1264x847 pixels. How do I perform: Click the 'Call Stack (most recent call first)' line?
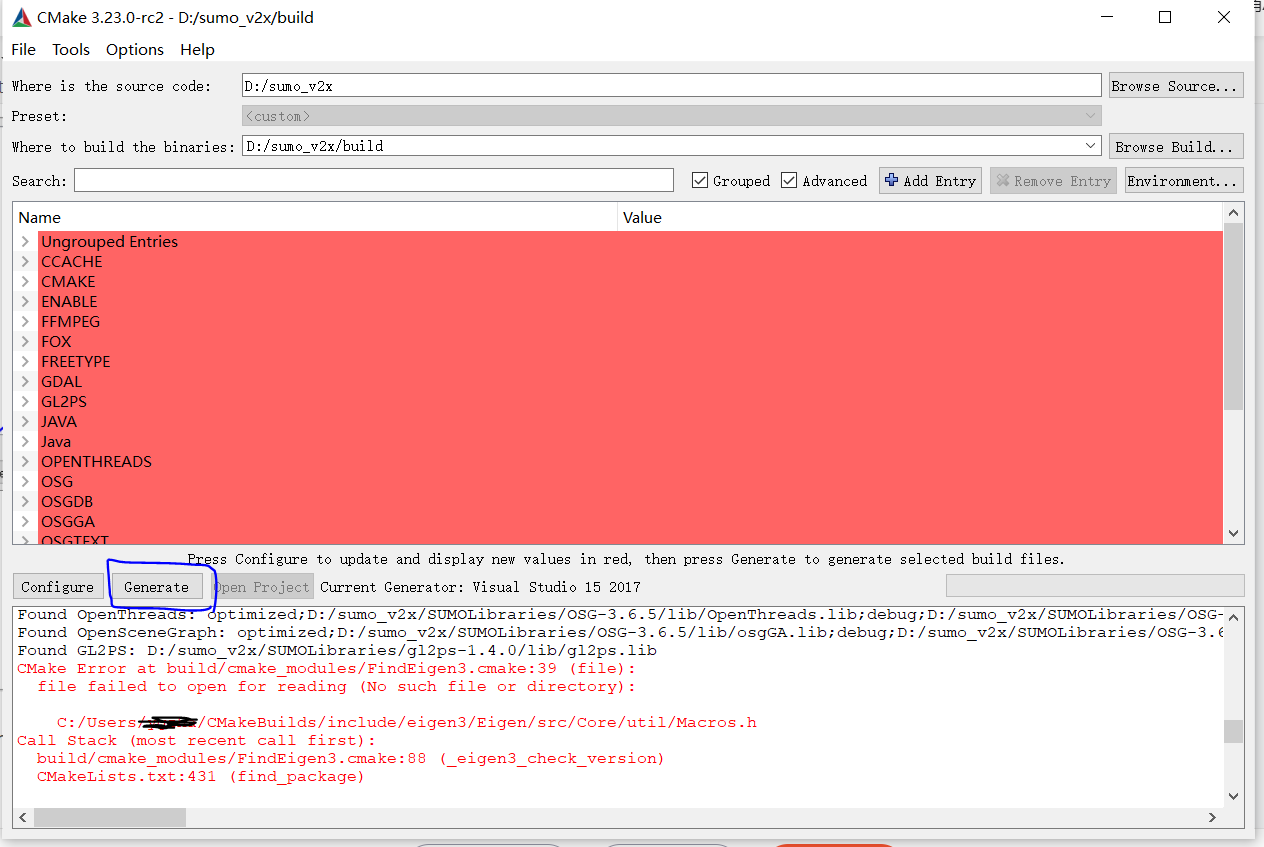(197, 740)
